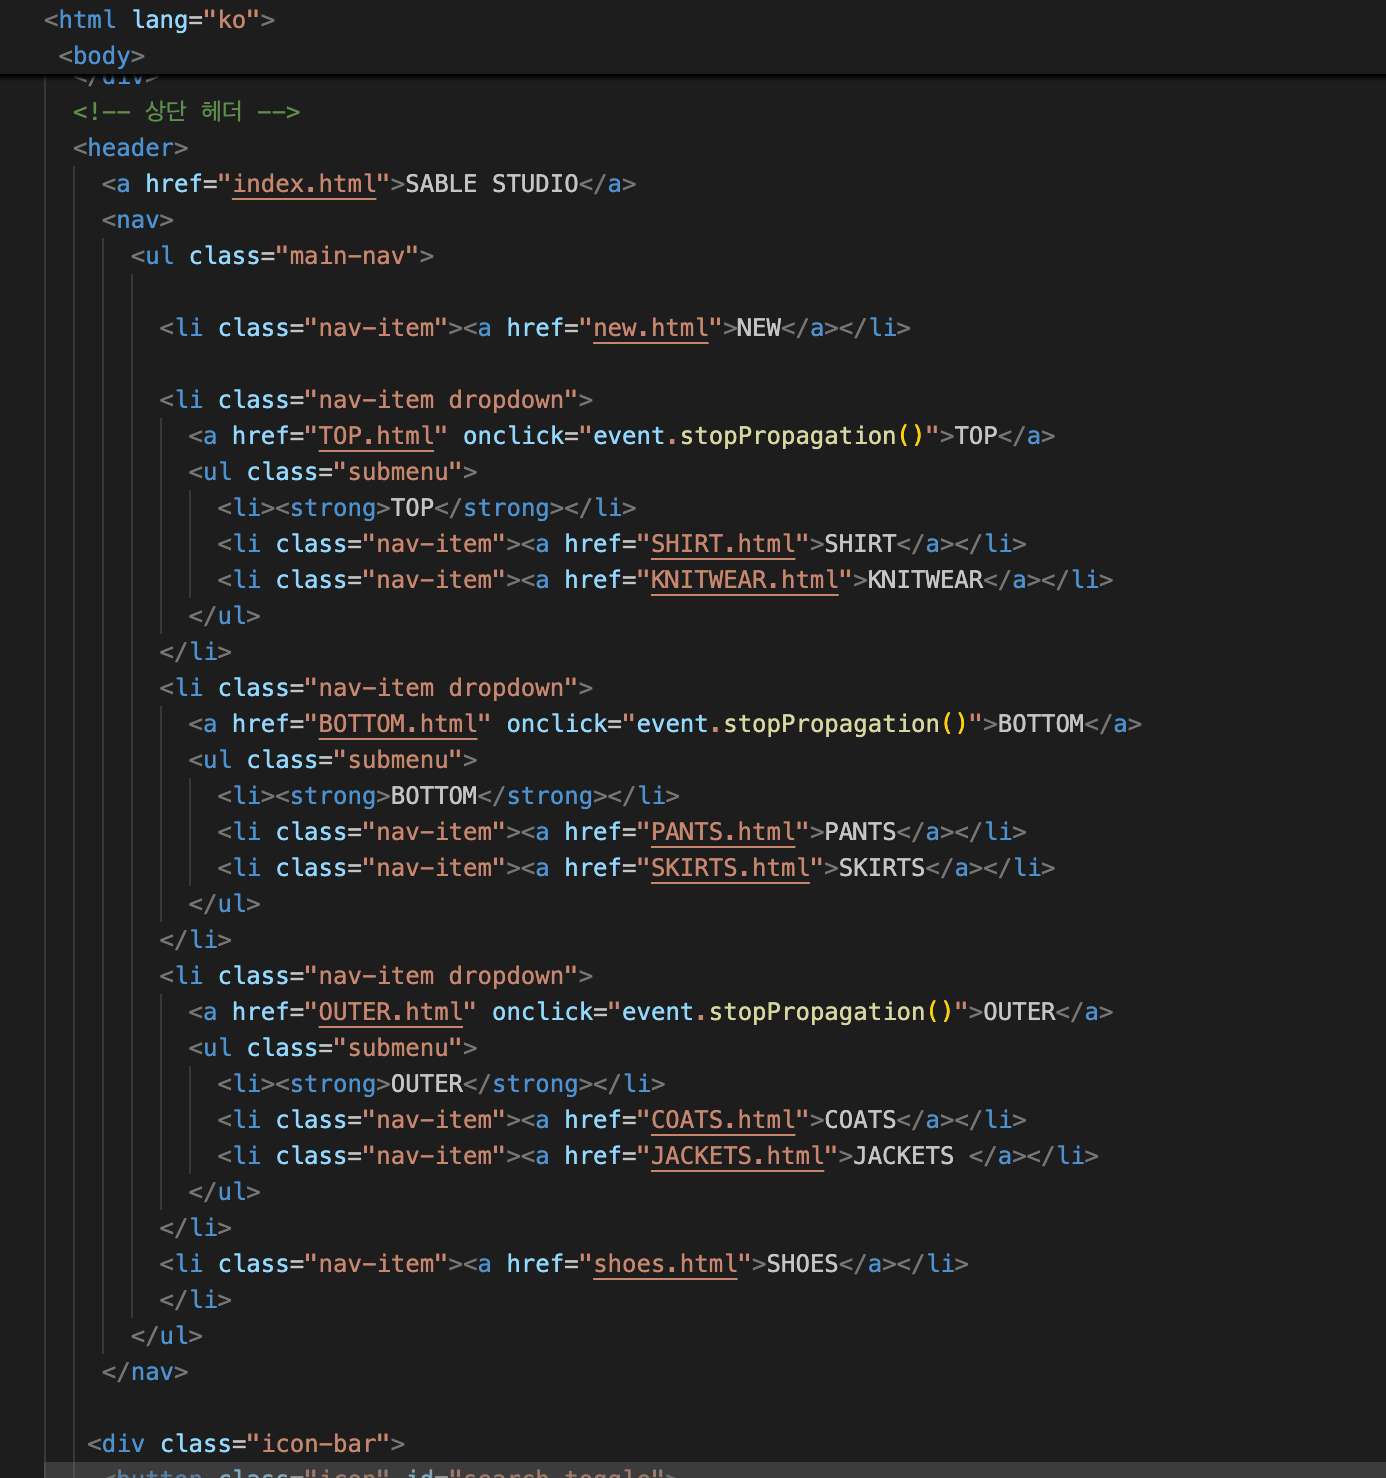Click the PANTS.html link

coord(723,832)
